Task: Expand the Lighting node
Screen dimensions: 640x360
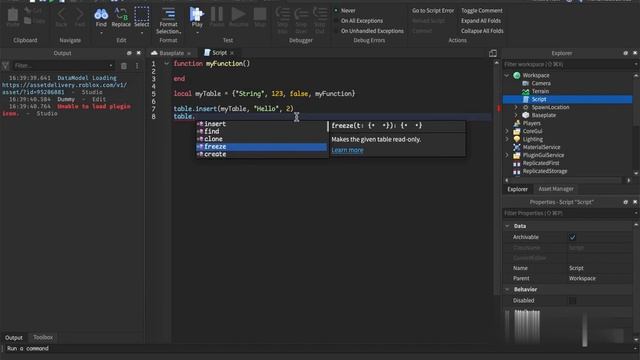Action: pos(507,139)
